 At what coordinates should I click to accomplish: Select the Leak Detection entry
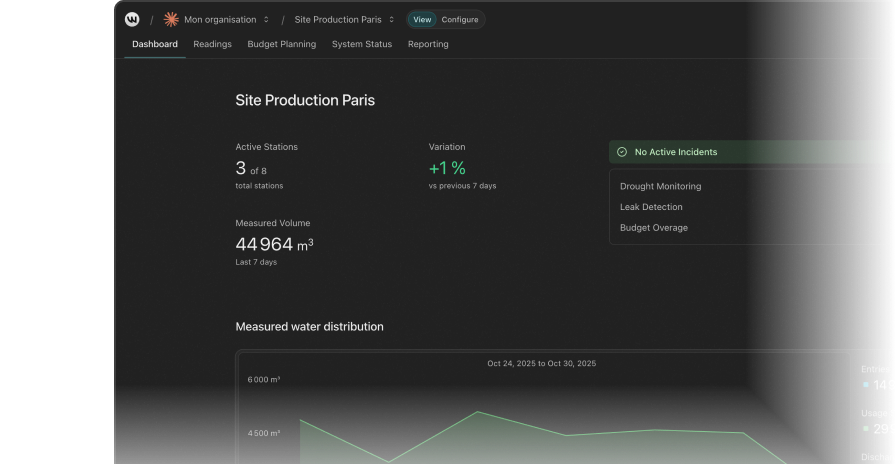click(651, 207)
